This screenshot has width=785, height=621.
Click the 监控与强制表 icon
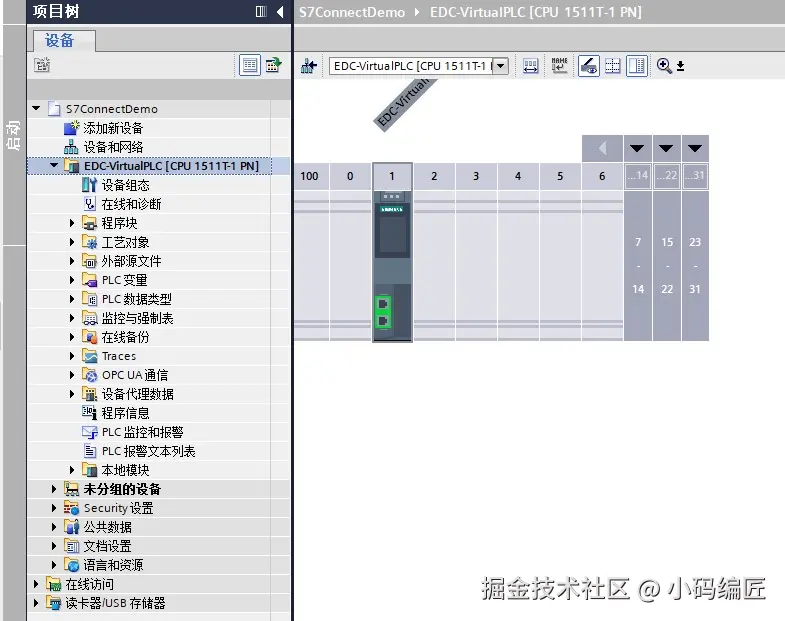coord(89,318)
